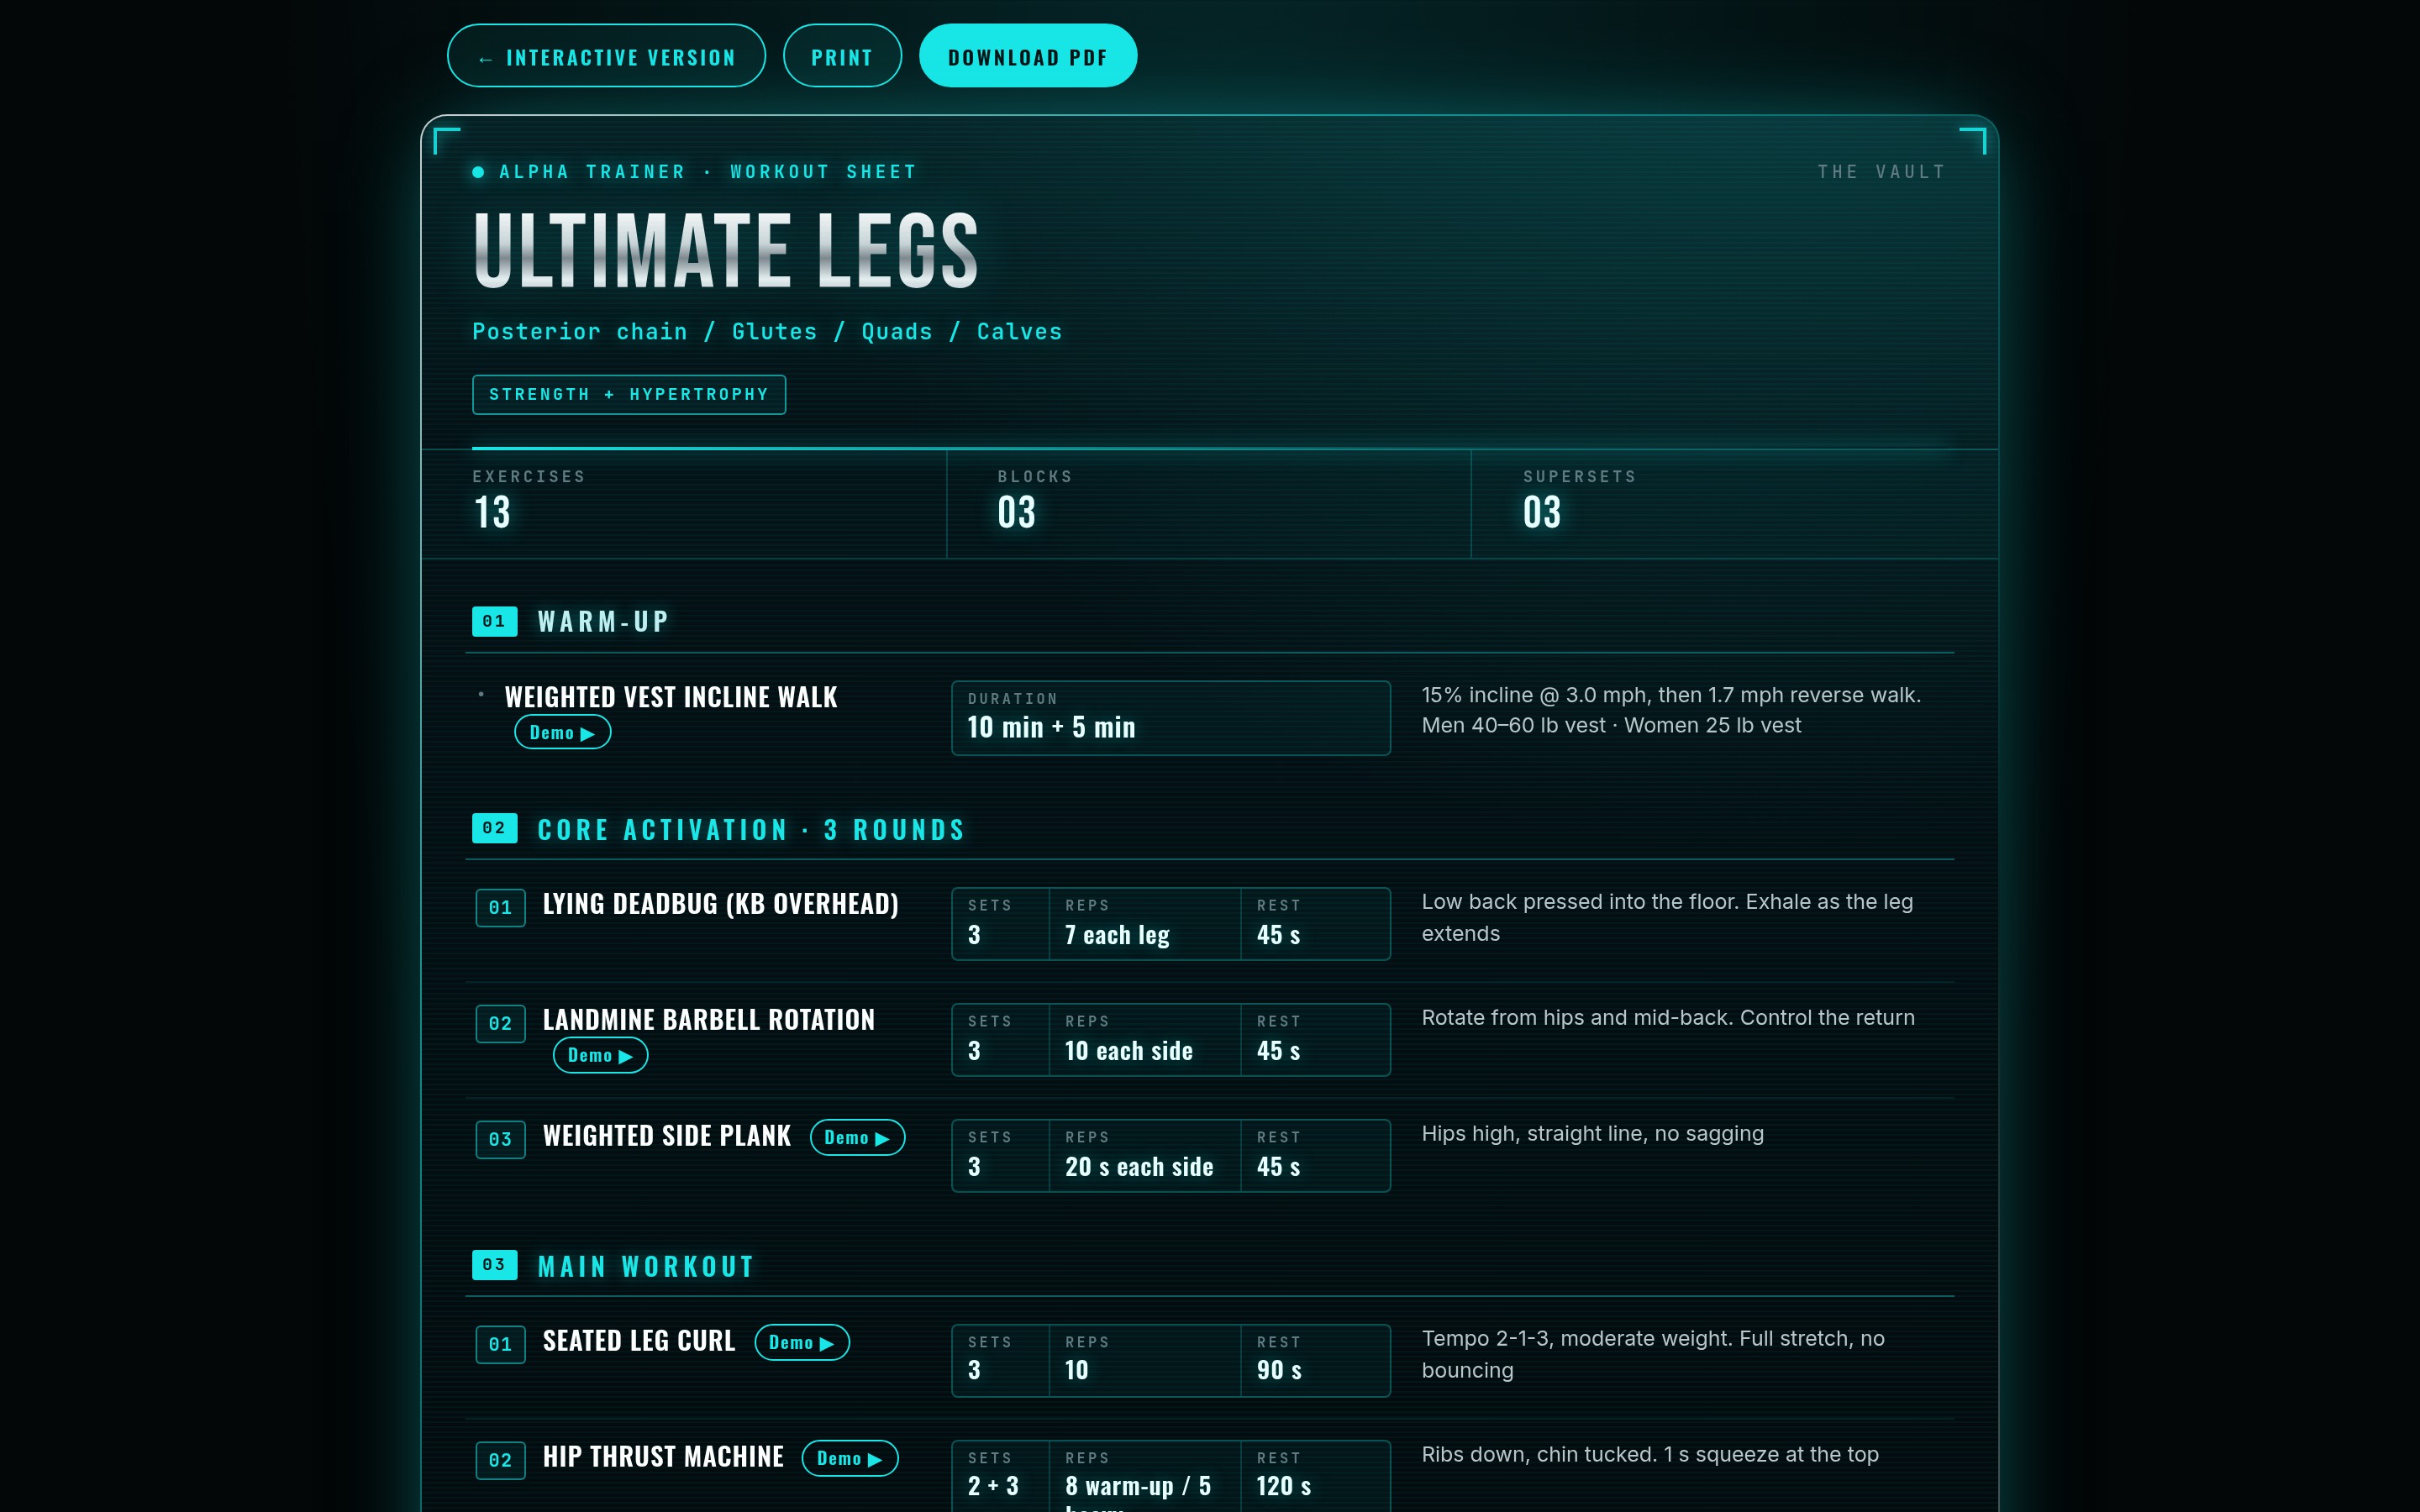2420x1512 pixels.
Task: Click the Ribs down, chin tucked note
Action: coord(1650,1454)
